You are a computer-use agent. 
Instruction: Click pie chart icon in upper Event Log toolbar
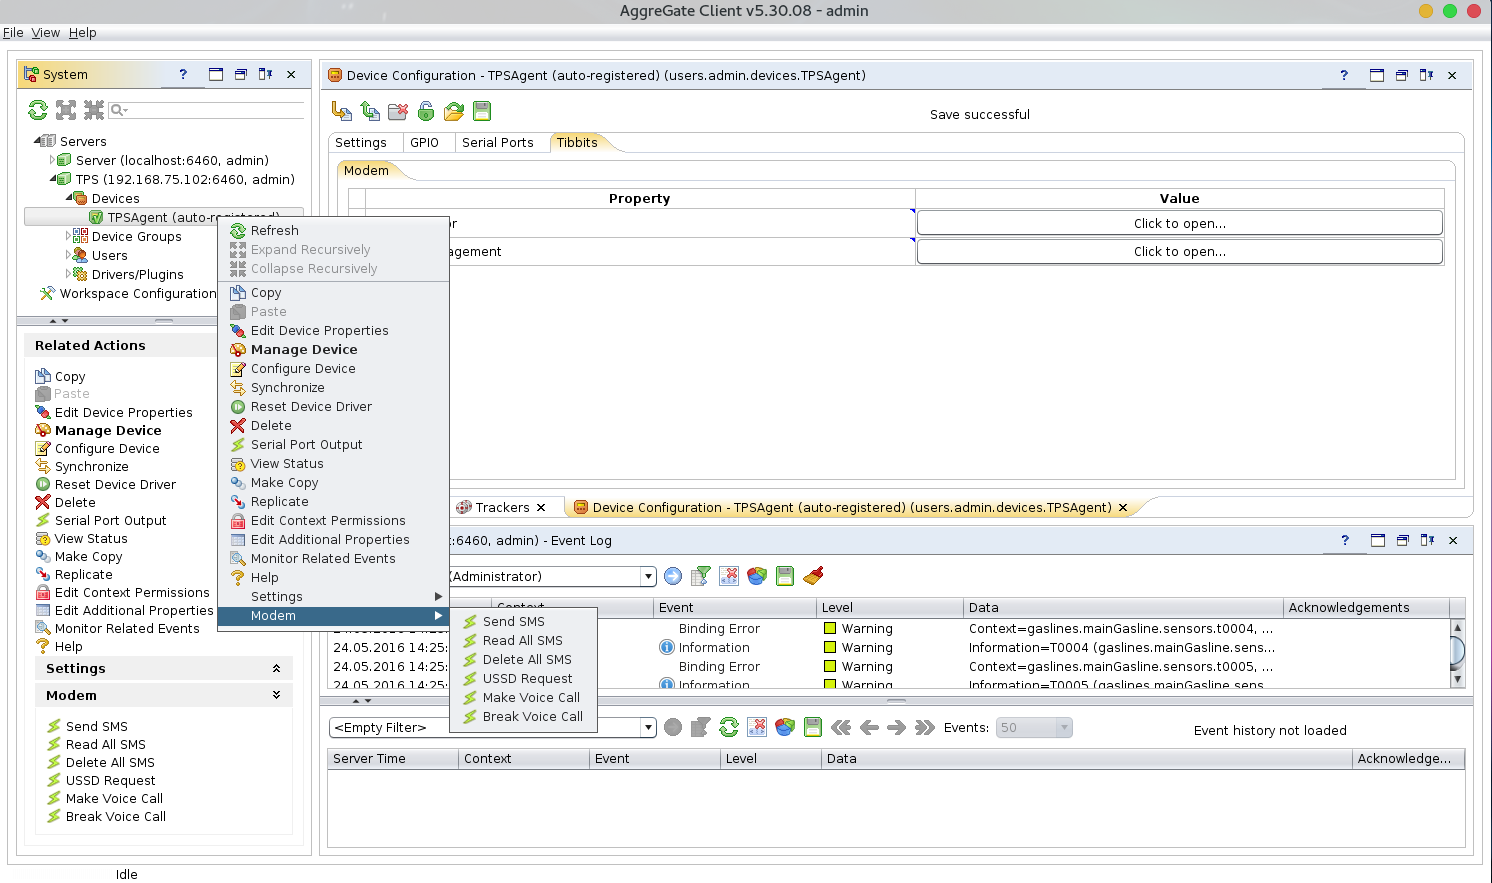[x=757, y=576]
